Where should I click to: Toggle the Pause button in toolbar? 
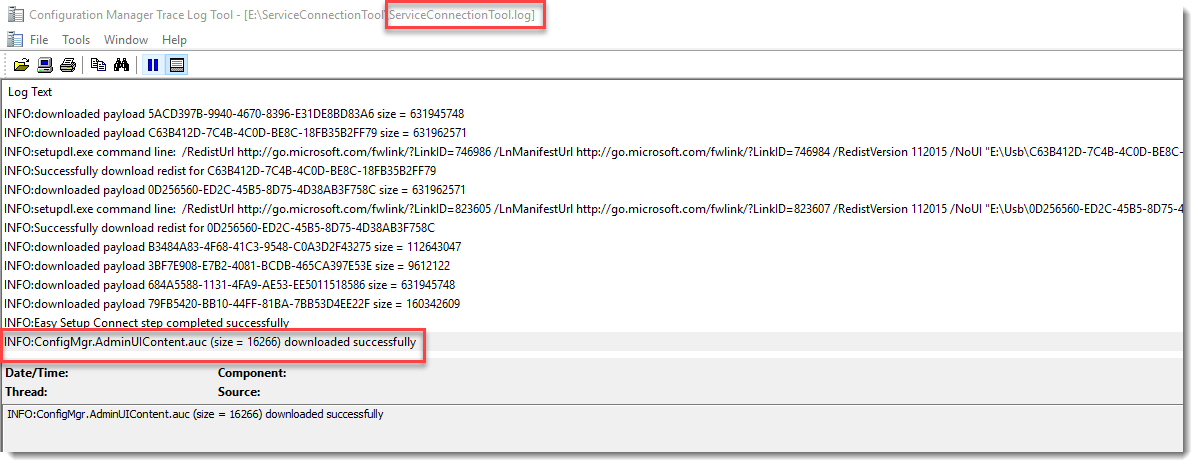pos(153,65)
